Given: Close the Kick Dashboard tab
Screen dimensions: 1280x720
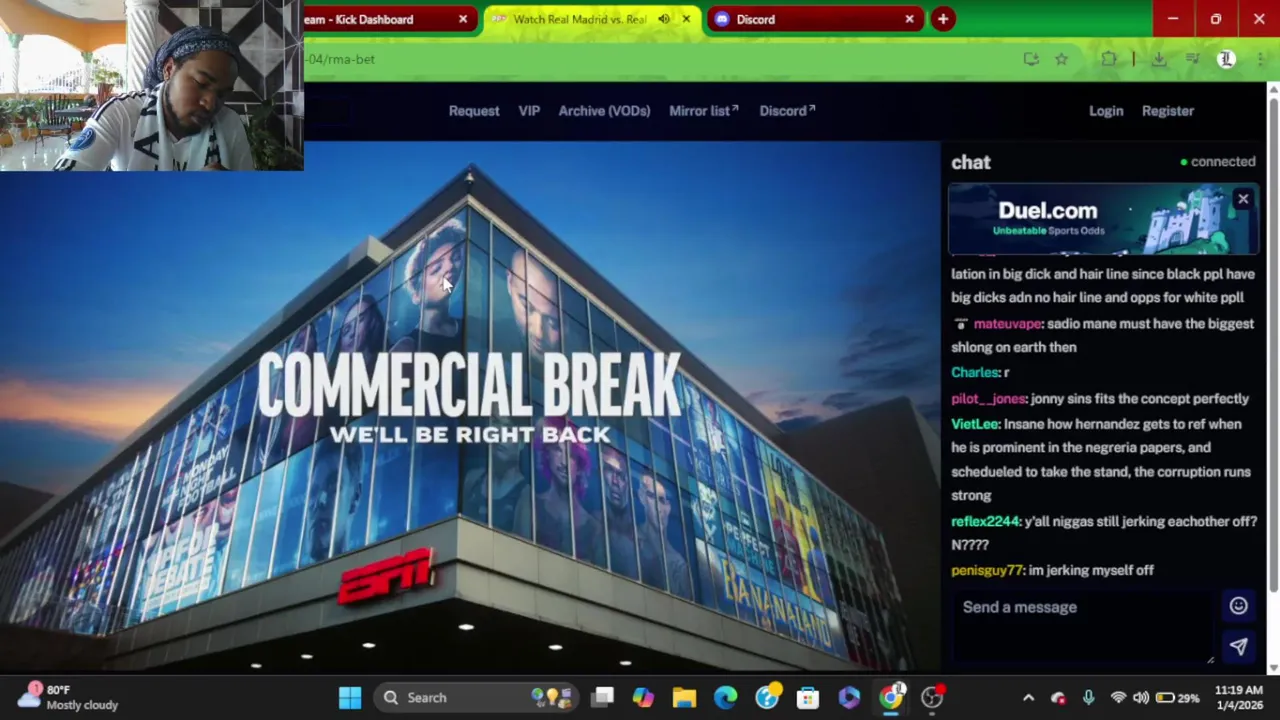Looking at the screenshot, I should 463,19.
